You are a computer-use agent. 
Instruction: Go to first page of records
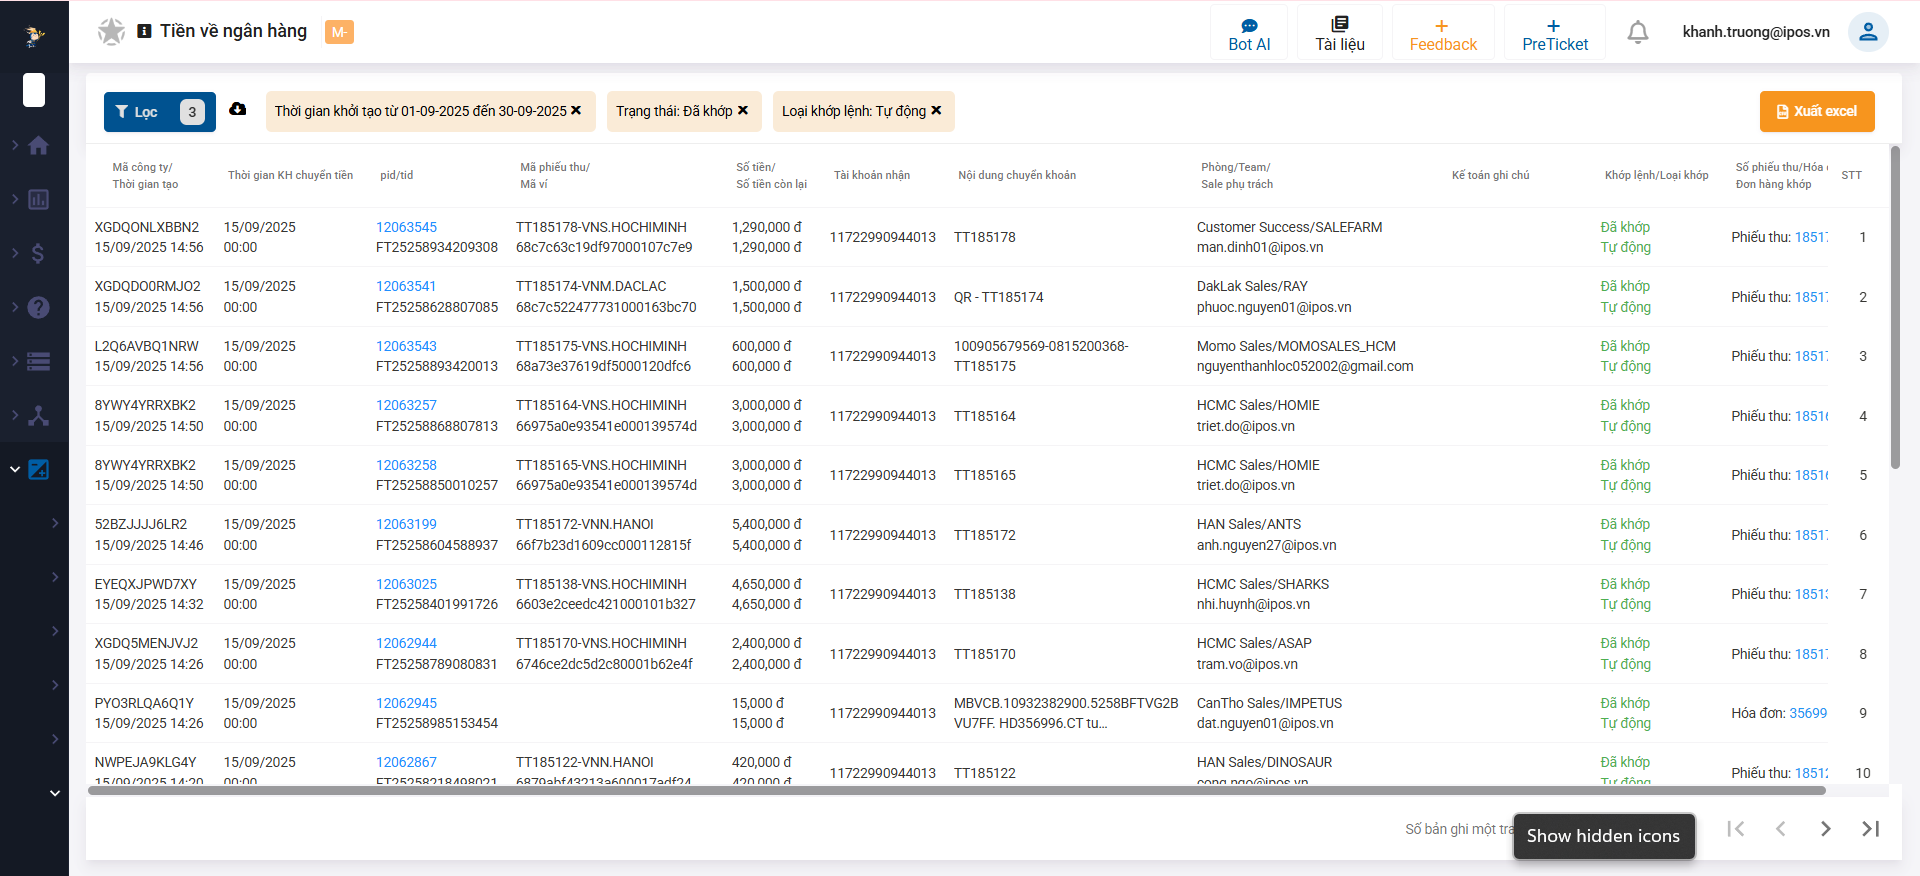click(x=1736, y=829)
